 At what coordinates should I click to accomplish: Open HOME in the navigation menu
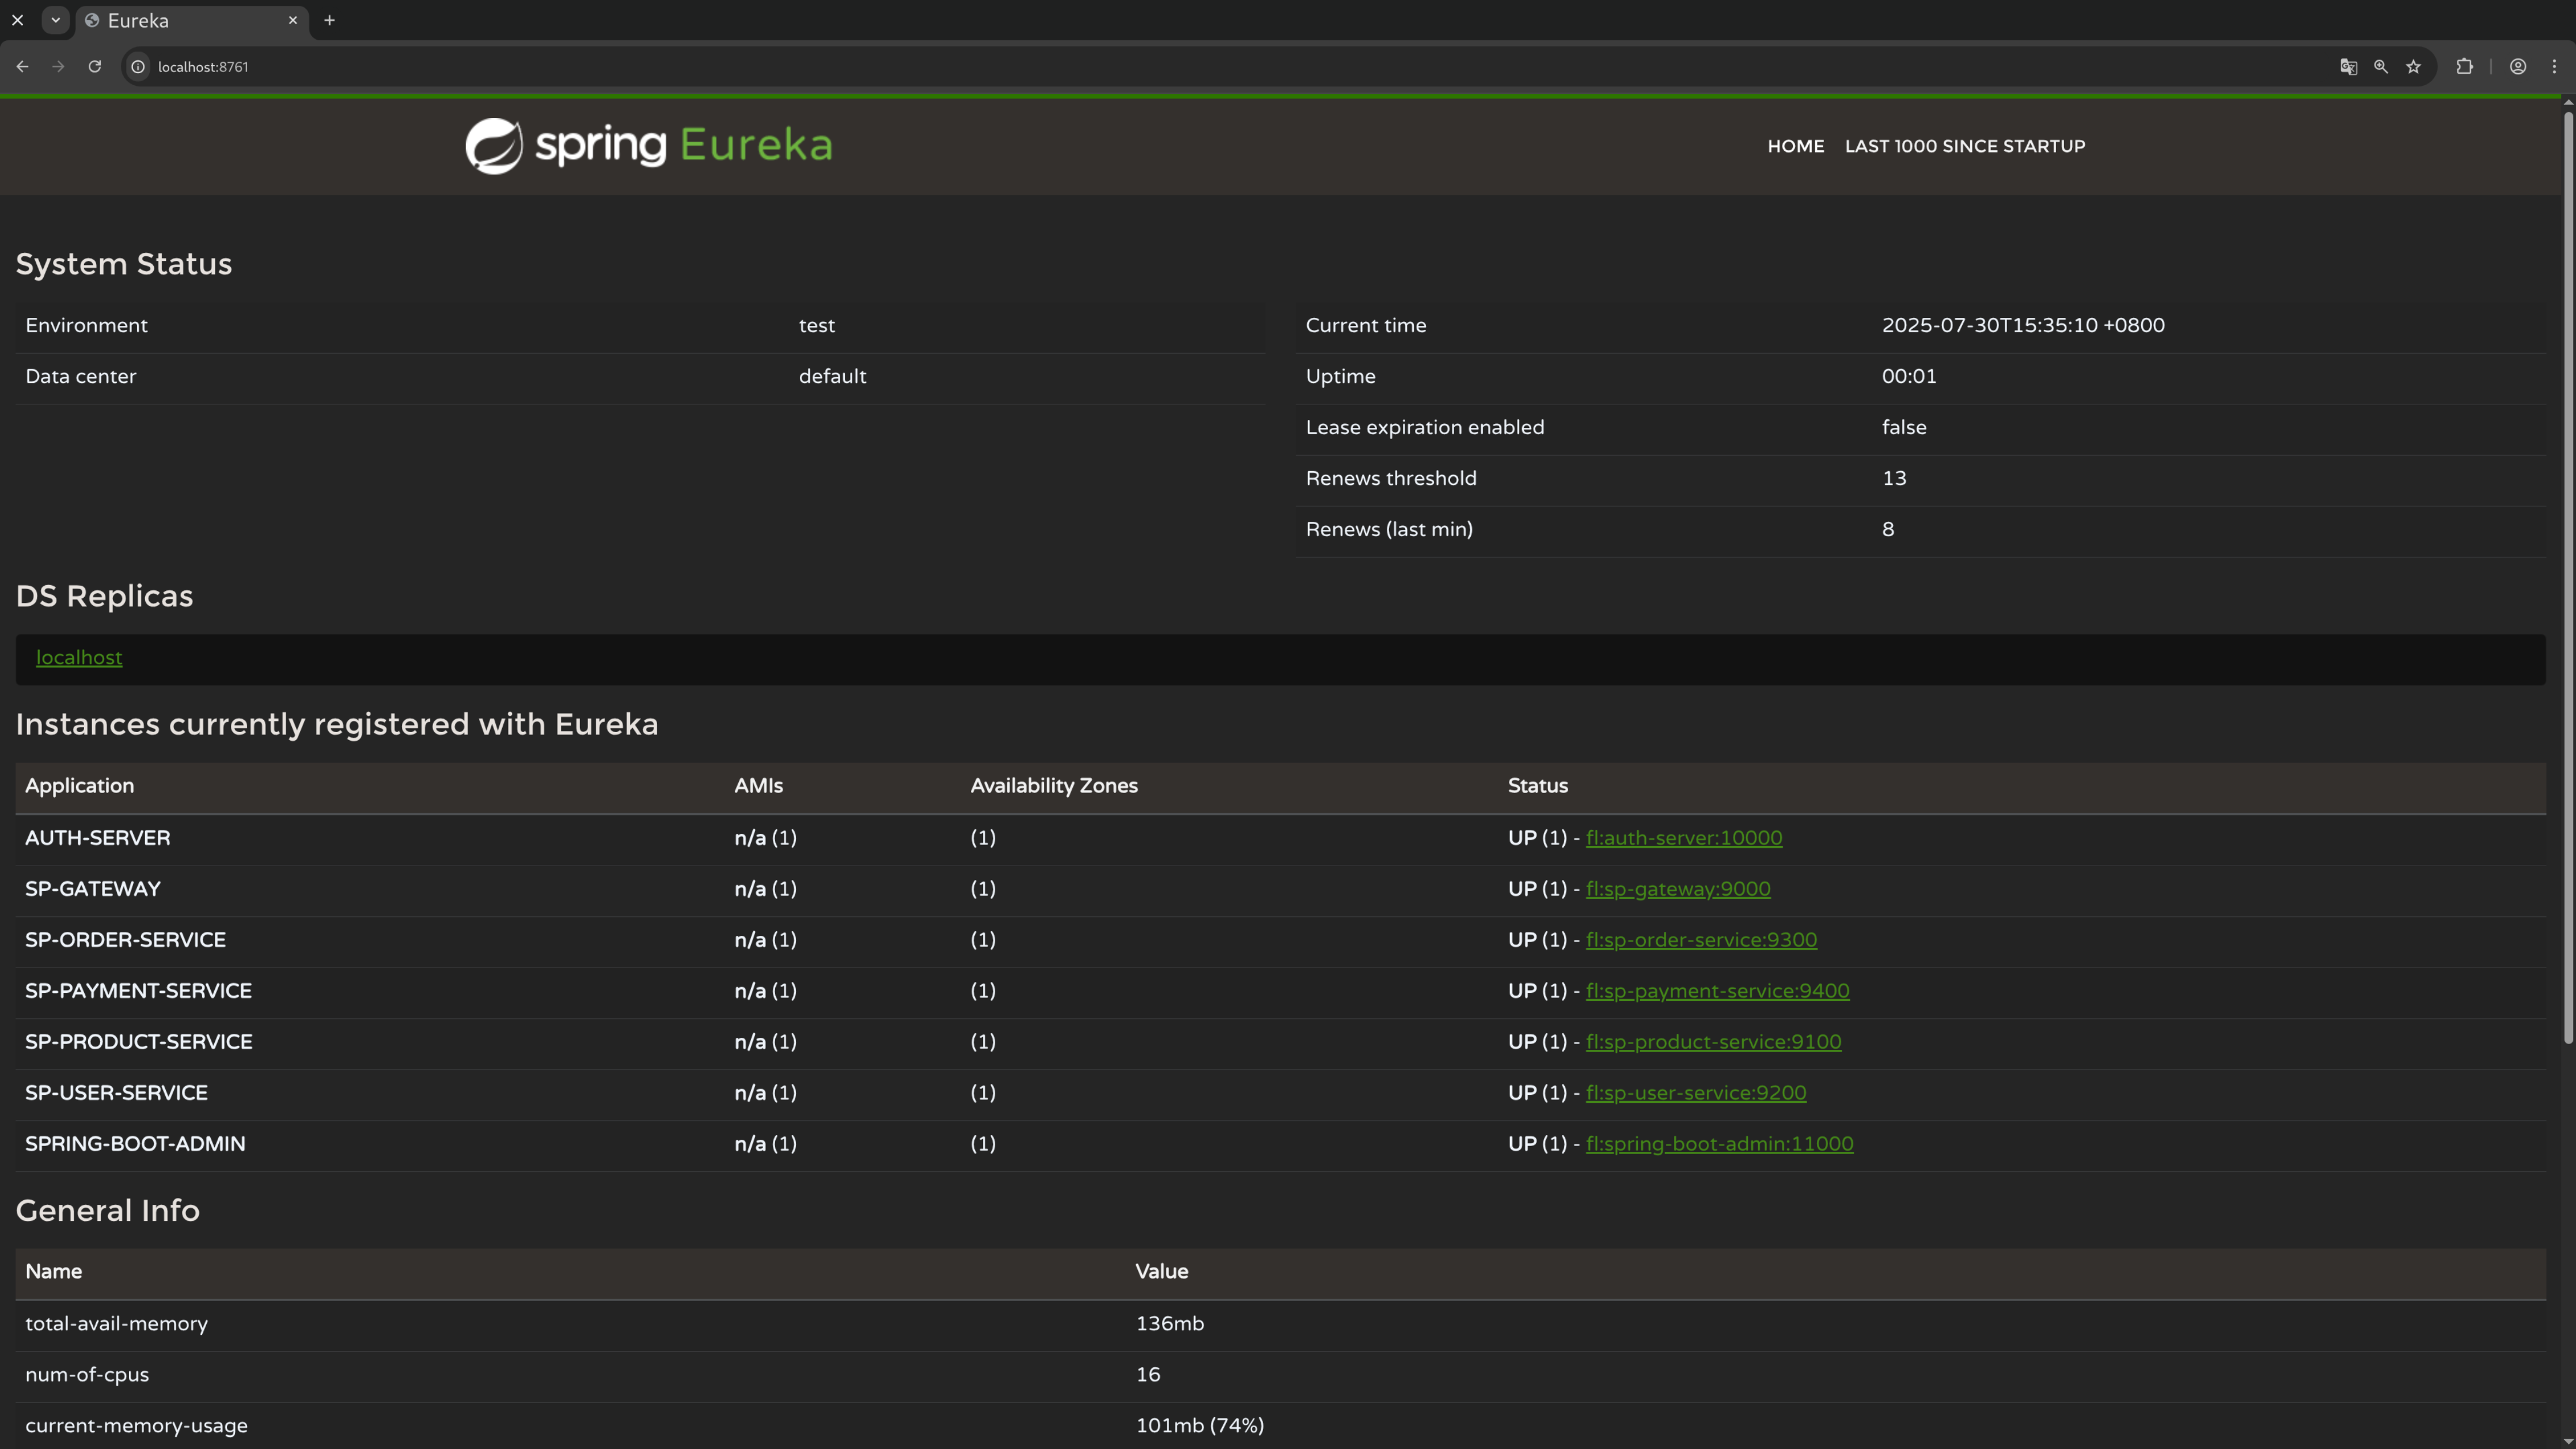pyautogui.click(x=1795, y=146)
